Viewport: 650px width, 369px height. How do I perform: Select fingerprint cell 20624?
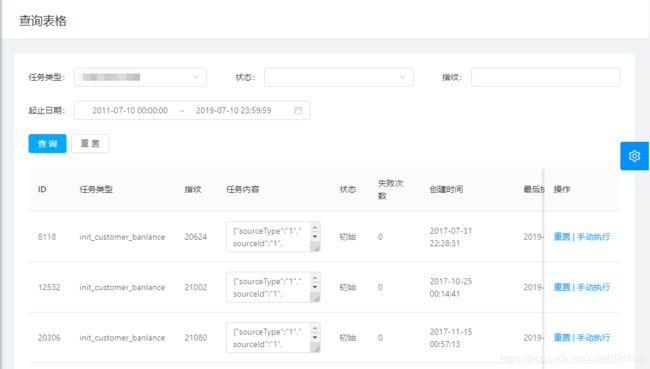pos(196,237)
